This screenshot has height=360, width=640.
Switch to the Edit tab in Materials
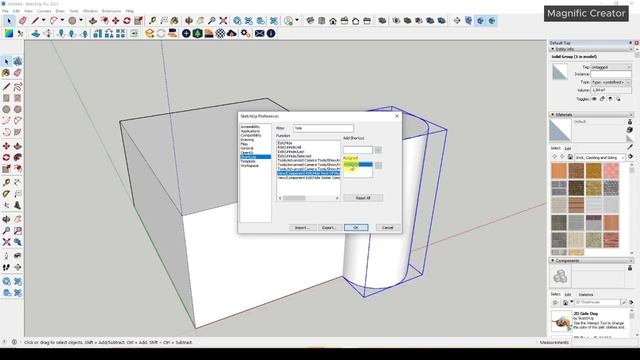[x=568, y=148]
